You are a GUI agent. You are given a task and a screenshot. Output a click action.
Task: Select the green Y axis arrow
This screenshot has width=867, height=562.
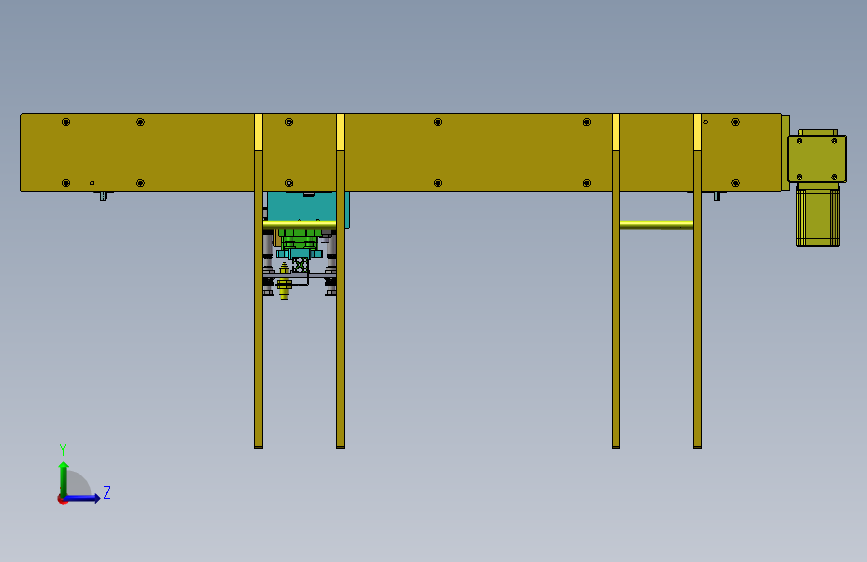tap(64, 478)
